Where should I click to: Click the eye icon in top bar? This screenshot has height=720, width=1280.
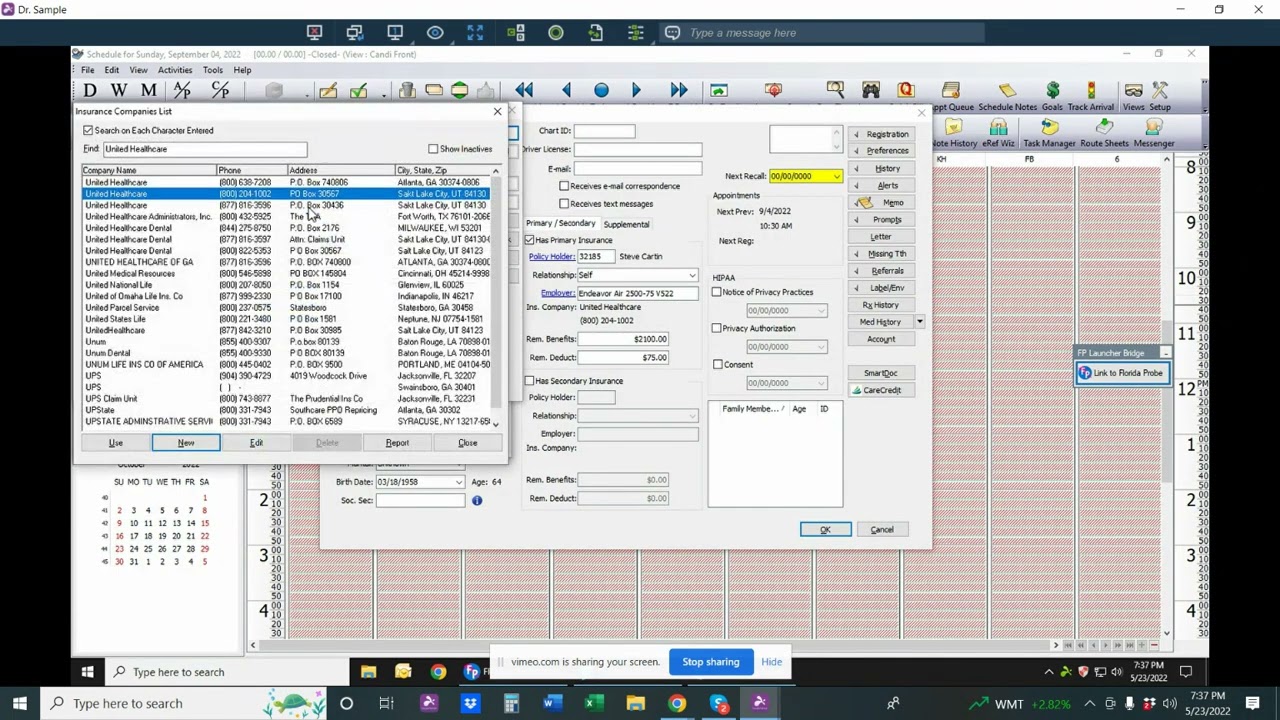point(435,33)
